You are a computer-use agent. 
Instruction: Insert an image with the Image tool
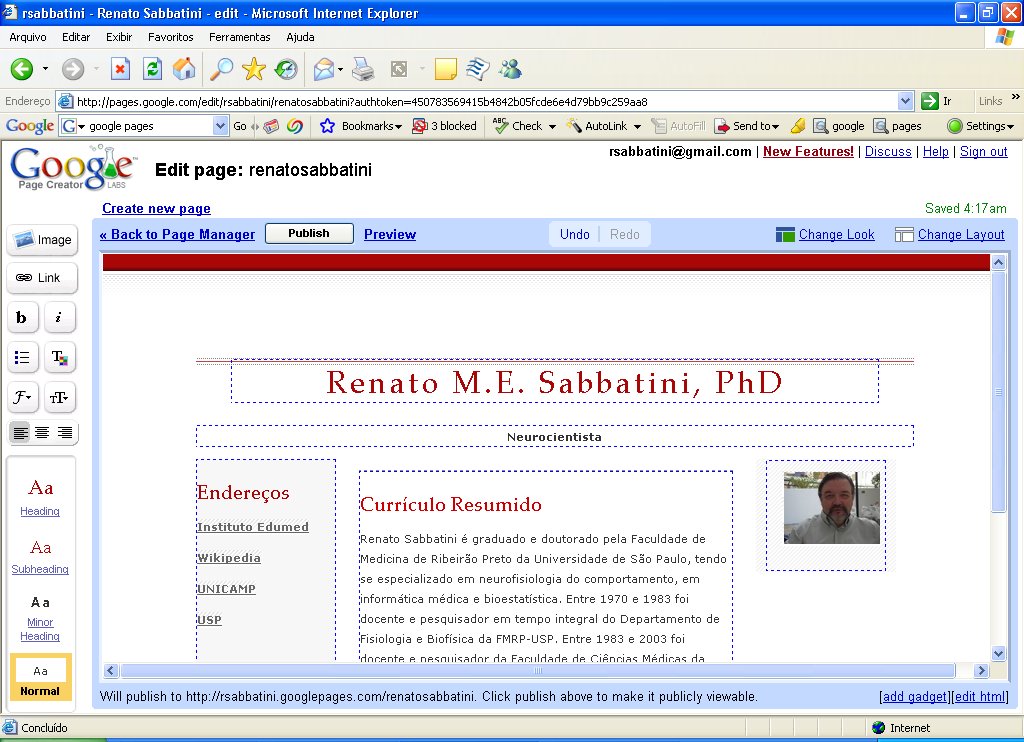pos(42,240)
